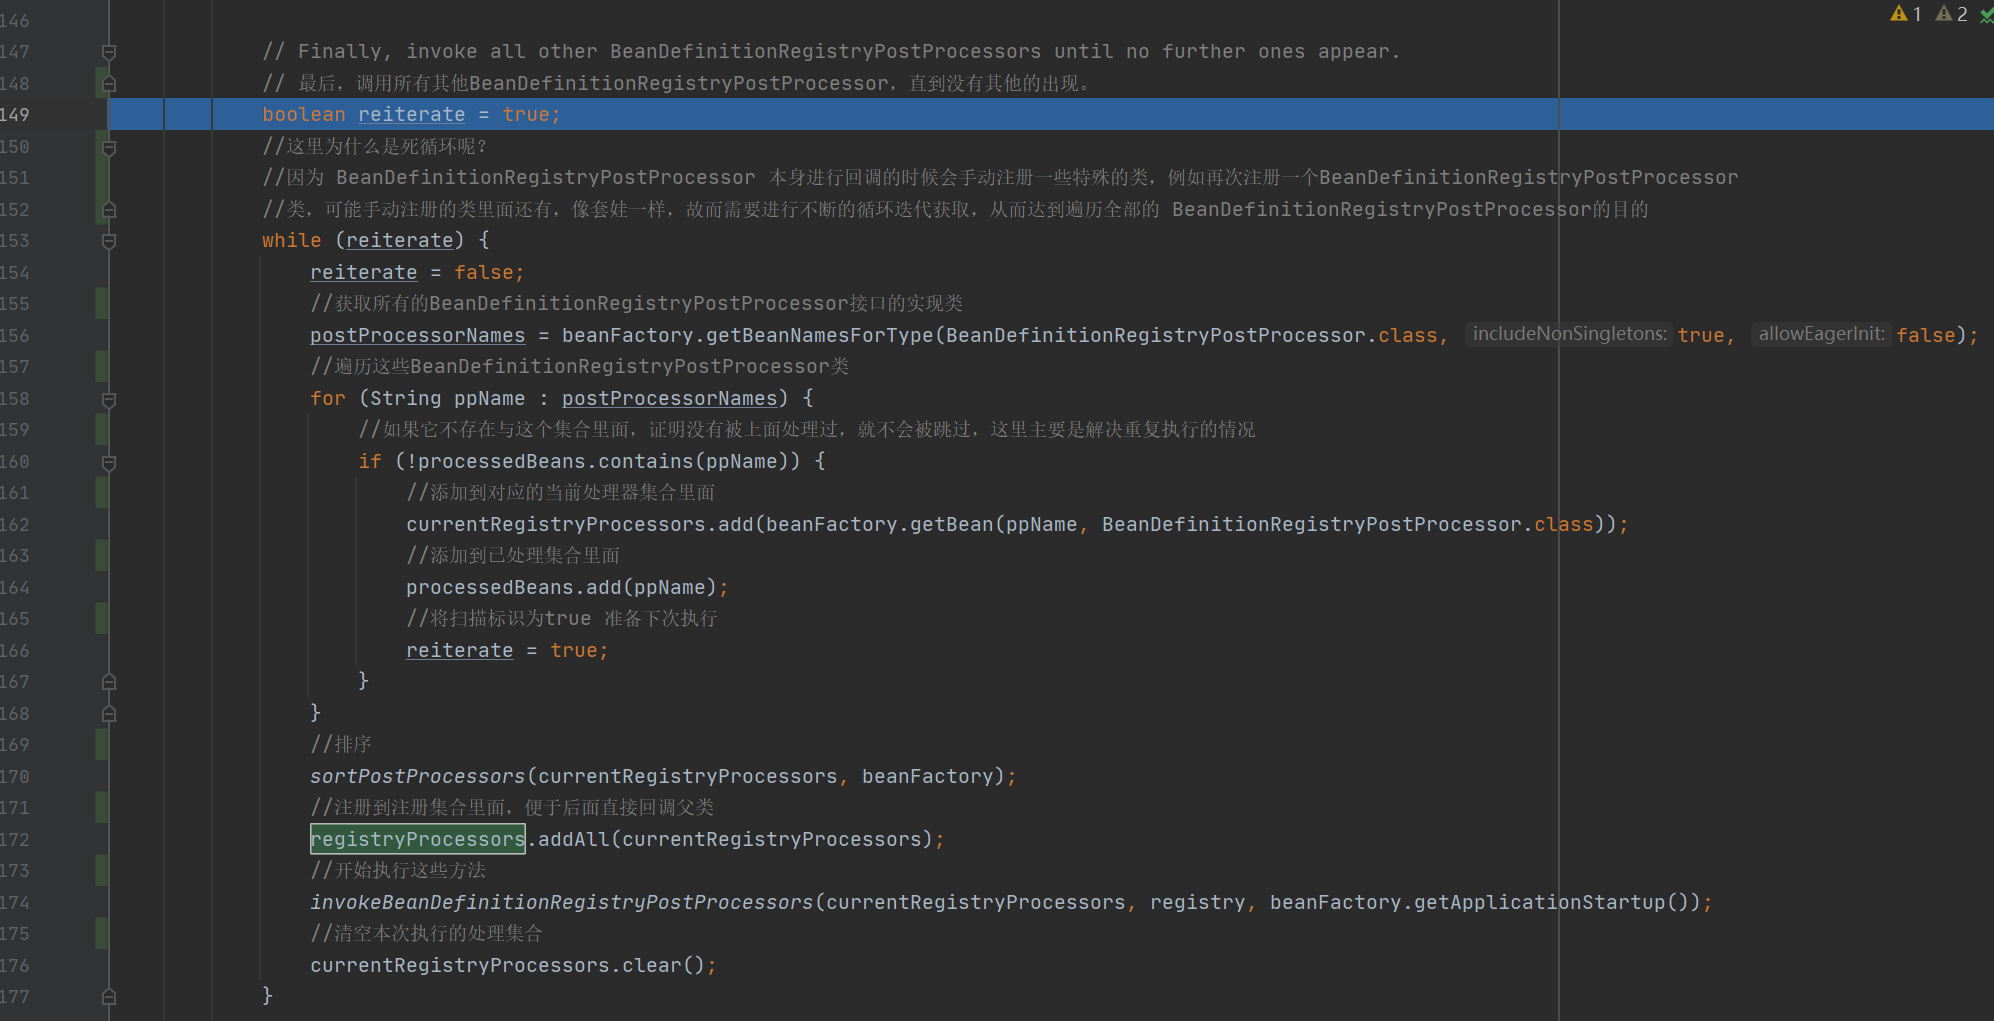Click 'reiterate' in the boolean declaration line
The image size is (1994, 1021).
411,115
